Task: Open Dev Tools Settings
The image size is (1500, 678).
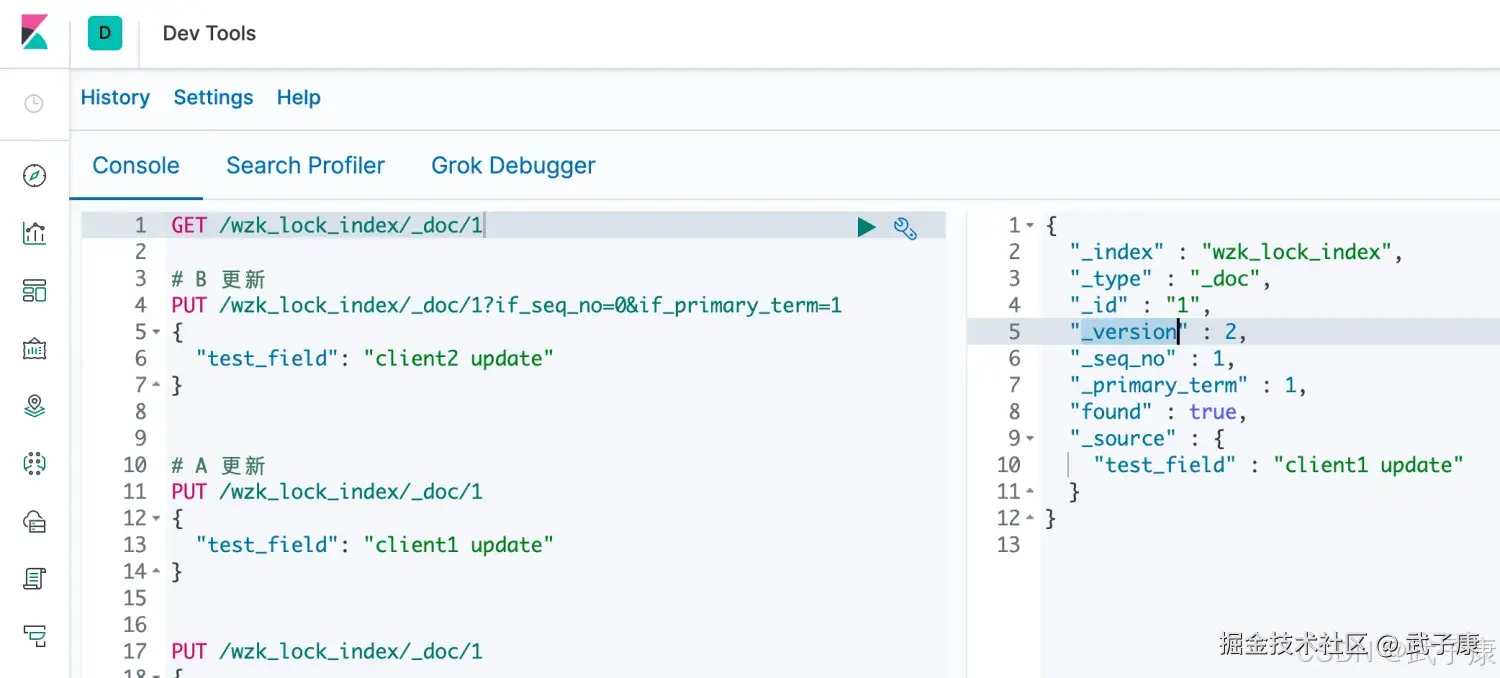Action: [213, 97]
